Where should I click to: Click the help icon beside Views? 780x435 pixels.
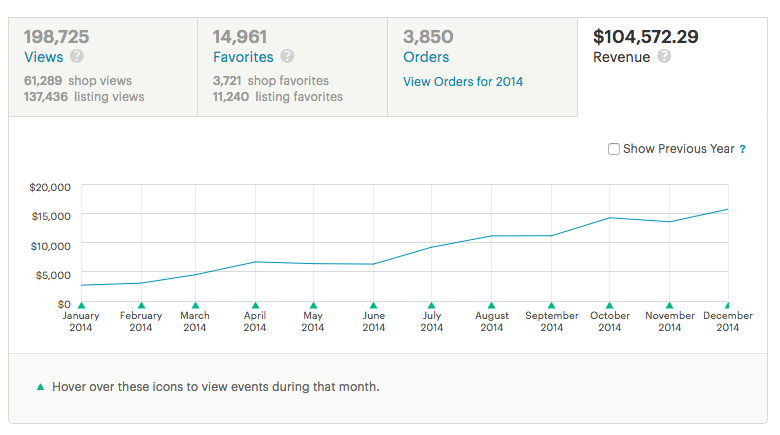[77, 56]
